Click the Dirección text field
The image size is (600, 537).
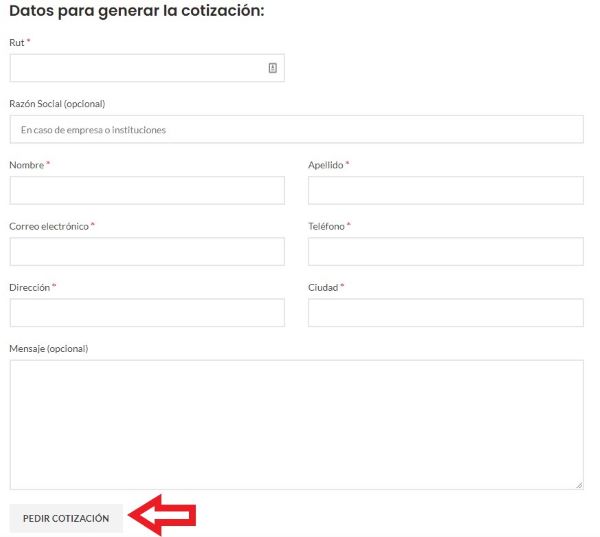tap(147, 313)
